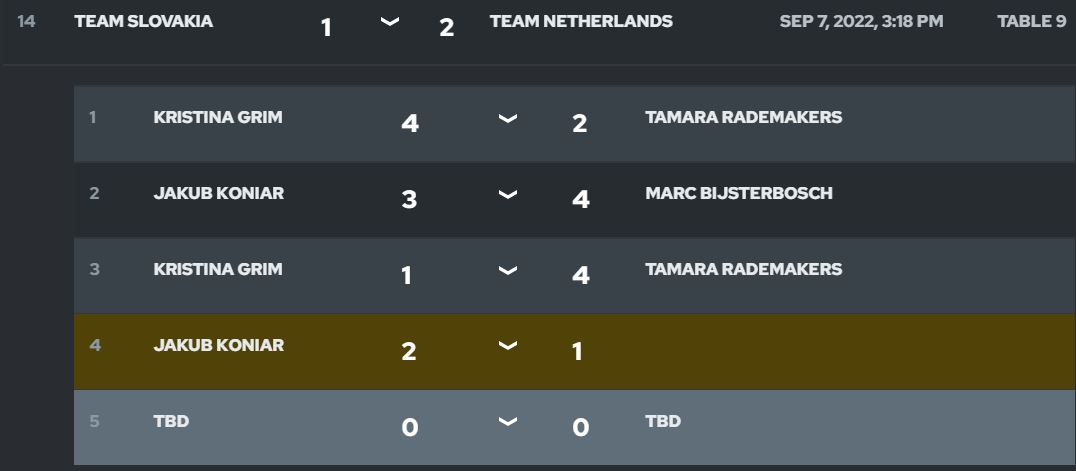Viewport: 1076px width, 471px height.
Task: Select Tamara Rademakers in match 3
Action: click(x=743, y=269)
